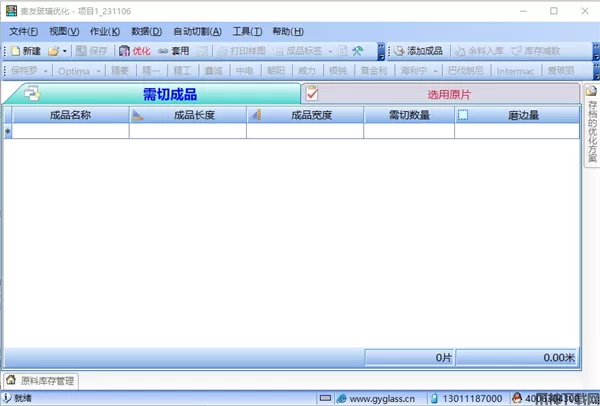Screen dimensions: 600x406
Task: Click empty 需切数量 cell in first row
Action: click(409, 131)
